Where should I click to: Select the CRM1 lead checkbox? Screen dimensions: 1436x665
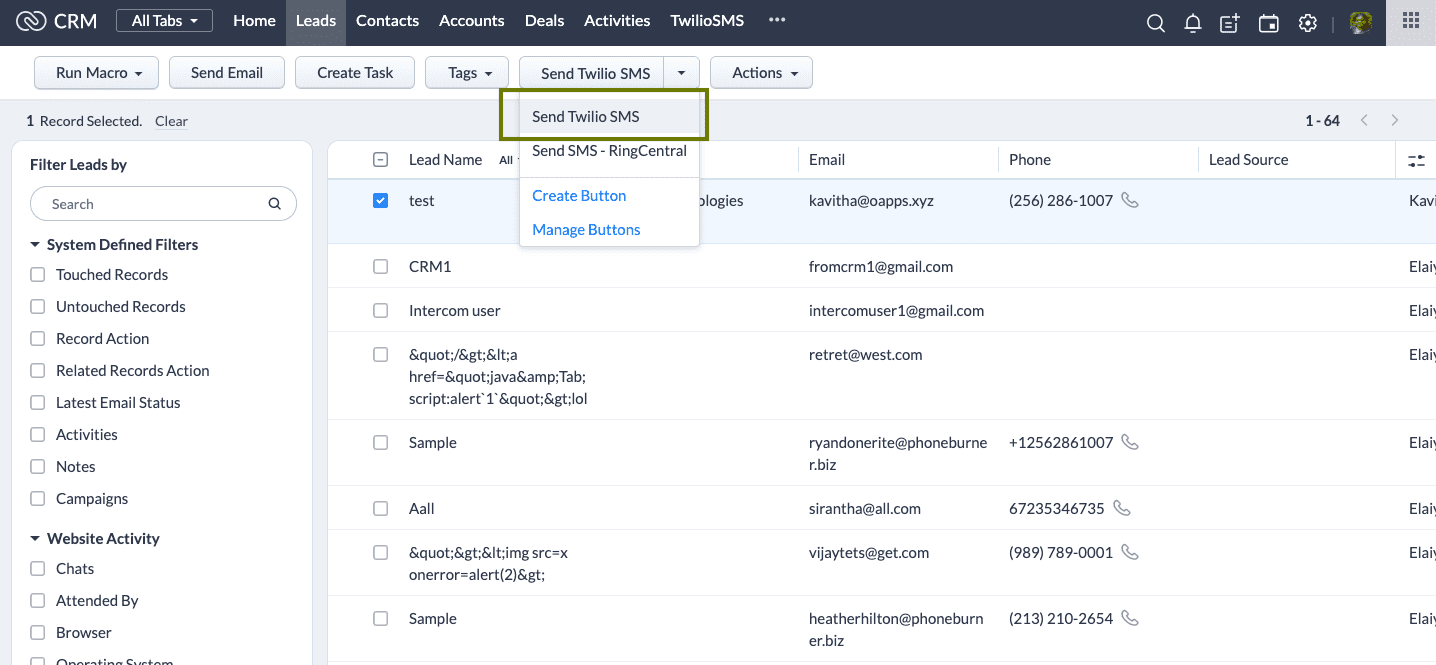tap(380, 266)
